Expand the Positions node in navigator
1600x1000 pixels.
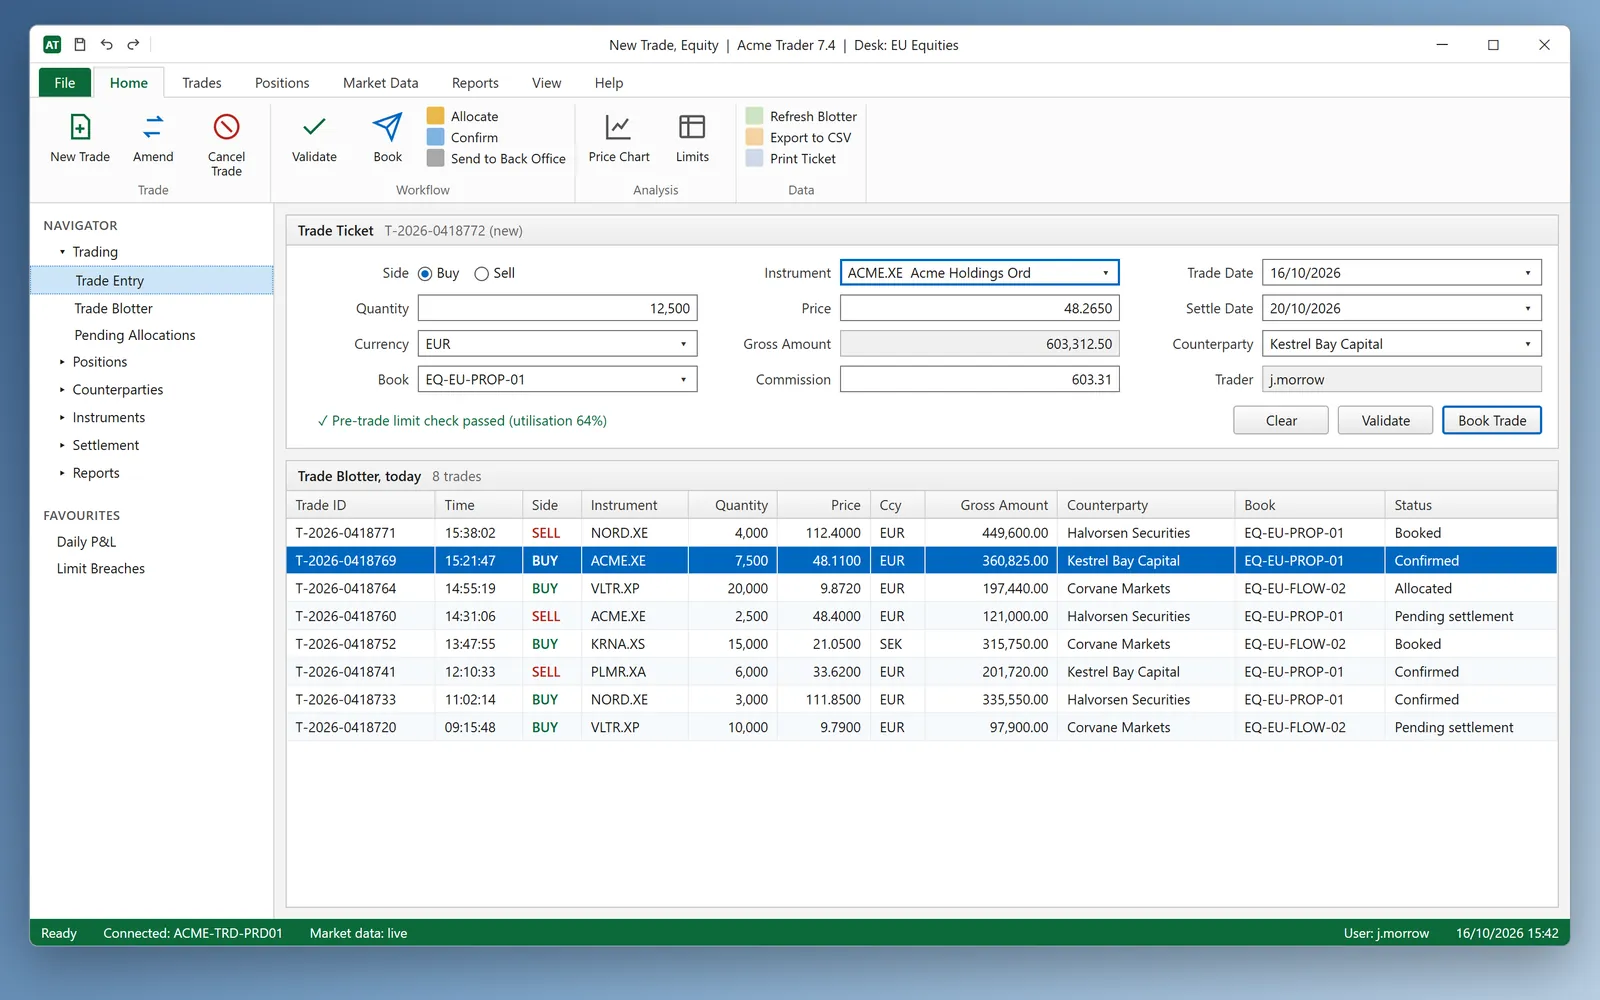point(62,362)
